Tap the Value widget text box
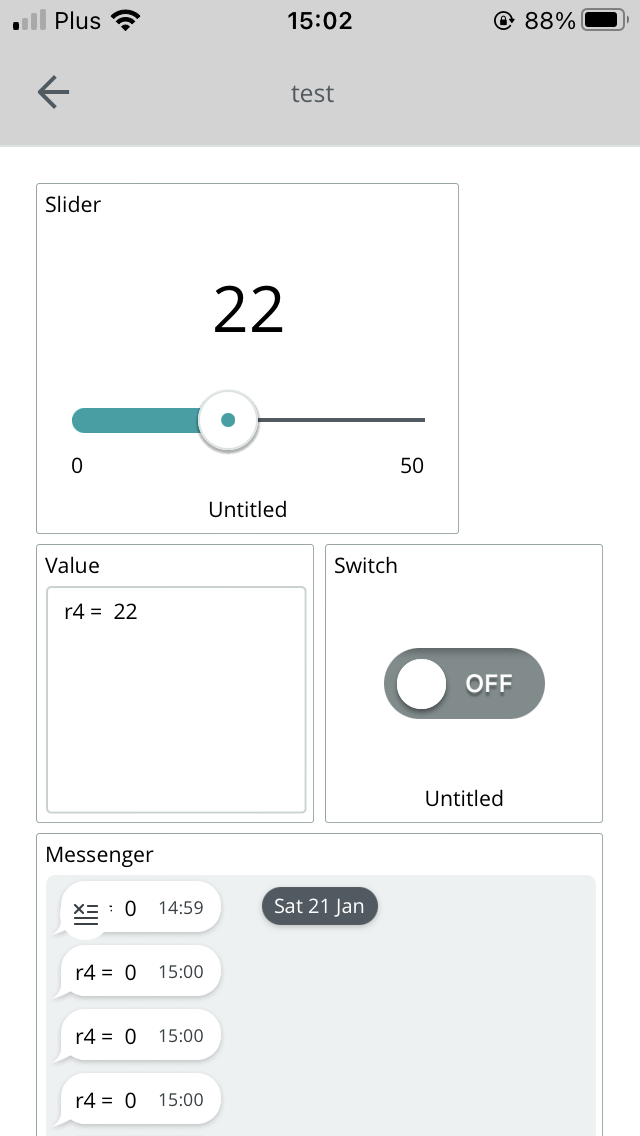Image resolution: width=640 pixels, height=1136 pixels. point(176,700)
